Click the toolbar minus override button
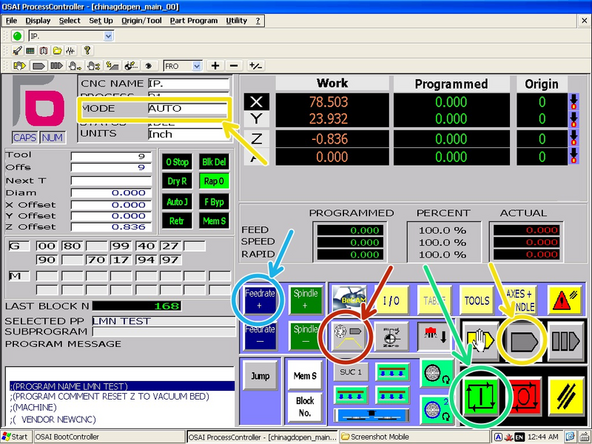 (x=234, y=66)
